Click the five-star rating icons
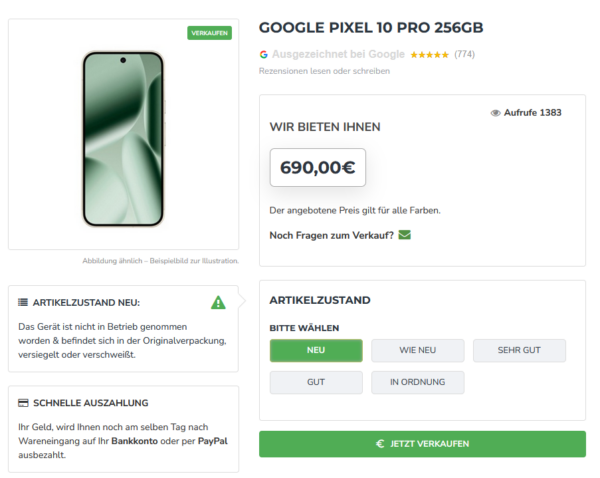This screenshot has height=478, width=600. [x=429, y=54]
